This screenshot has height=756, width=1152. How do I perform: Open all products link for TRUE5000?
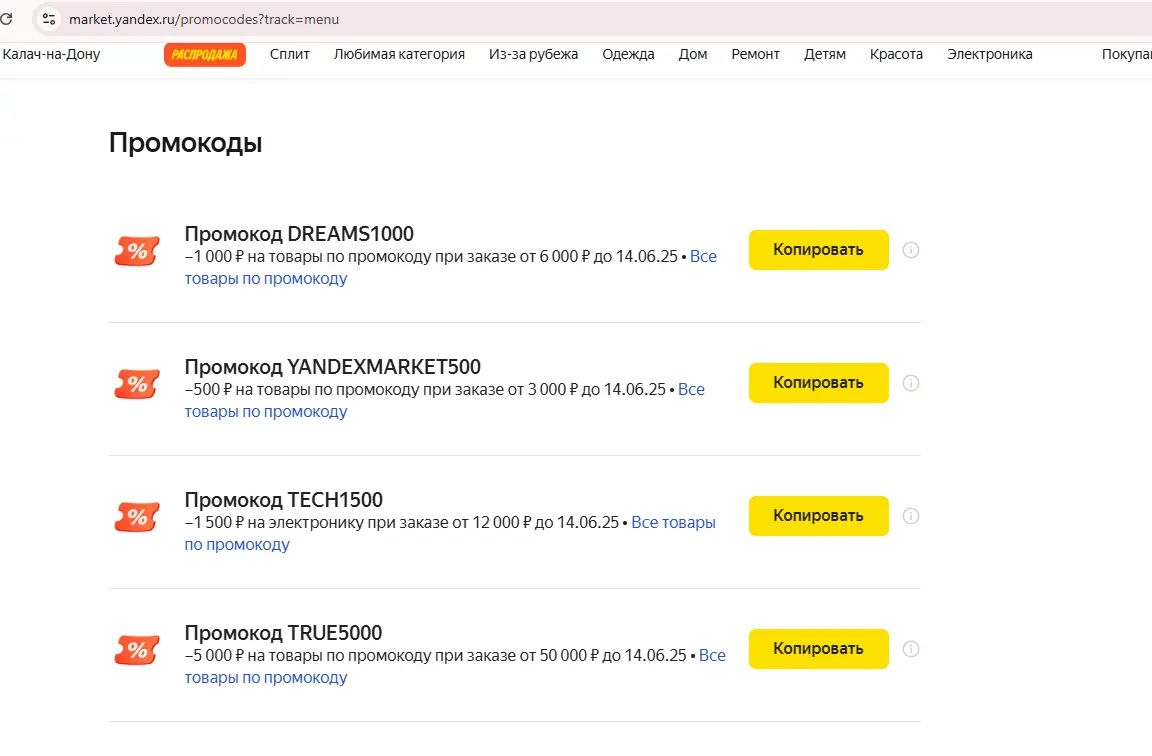(x=266, y=677)
